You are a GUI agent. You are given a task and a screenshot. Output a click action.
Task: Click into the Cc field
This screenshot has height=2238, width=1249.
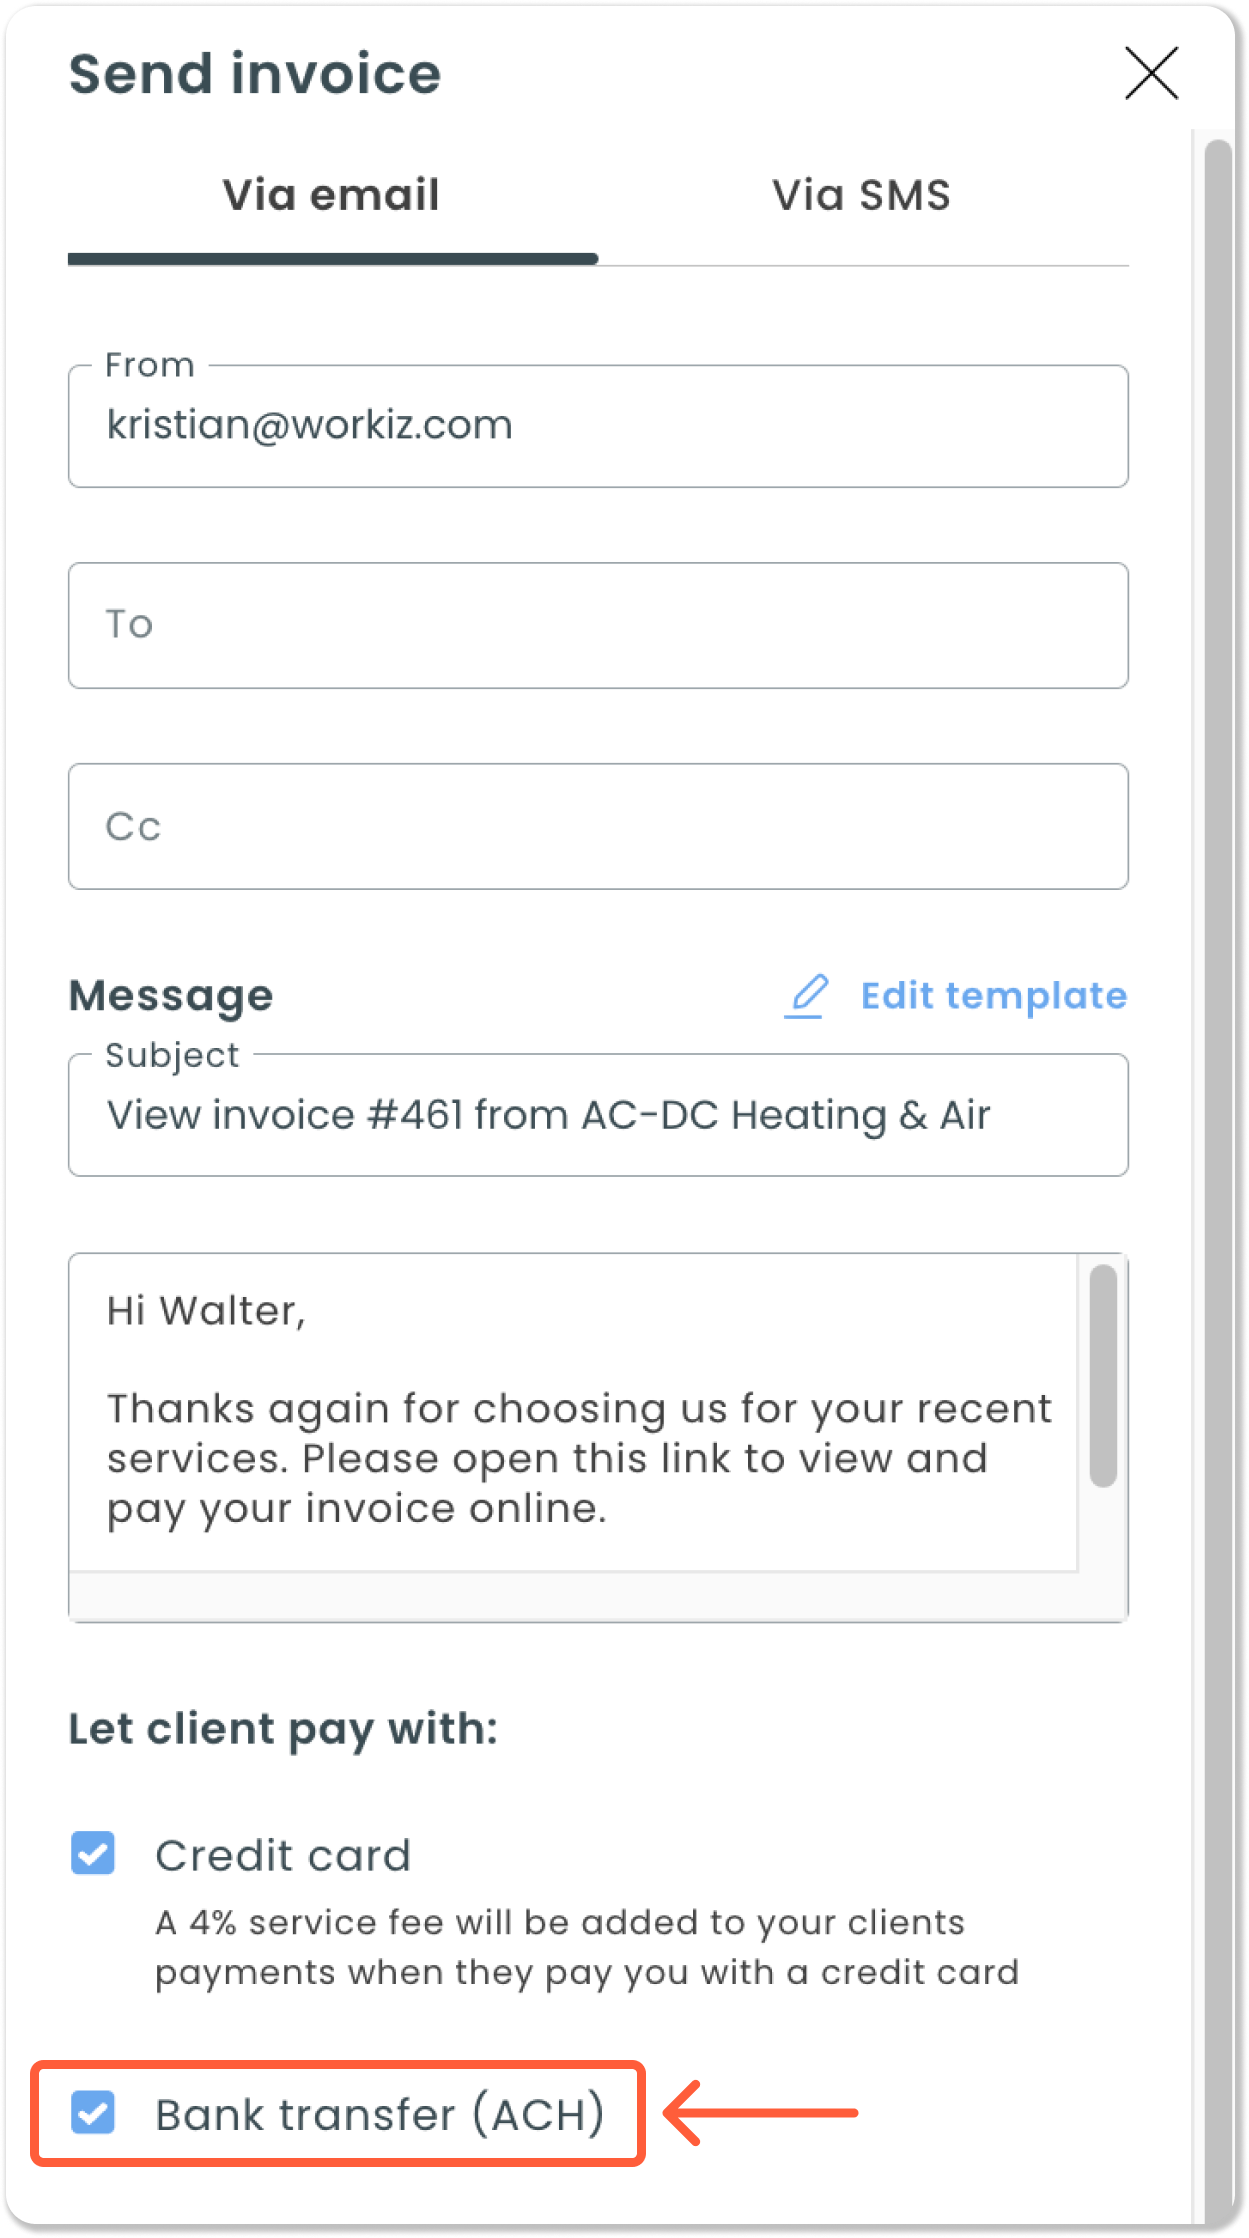coord(598,826)
